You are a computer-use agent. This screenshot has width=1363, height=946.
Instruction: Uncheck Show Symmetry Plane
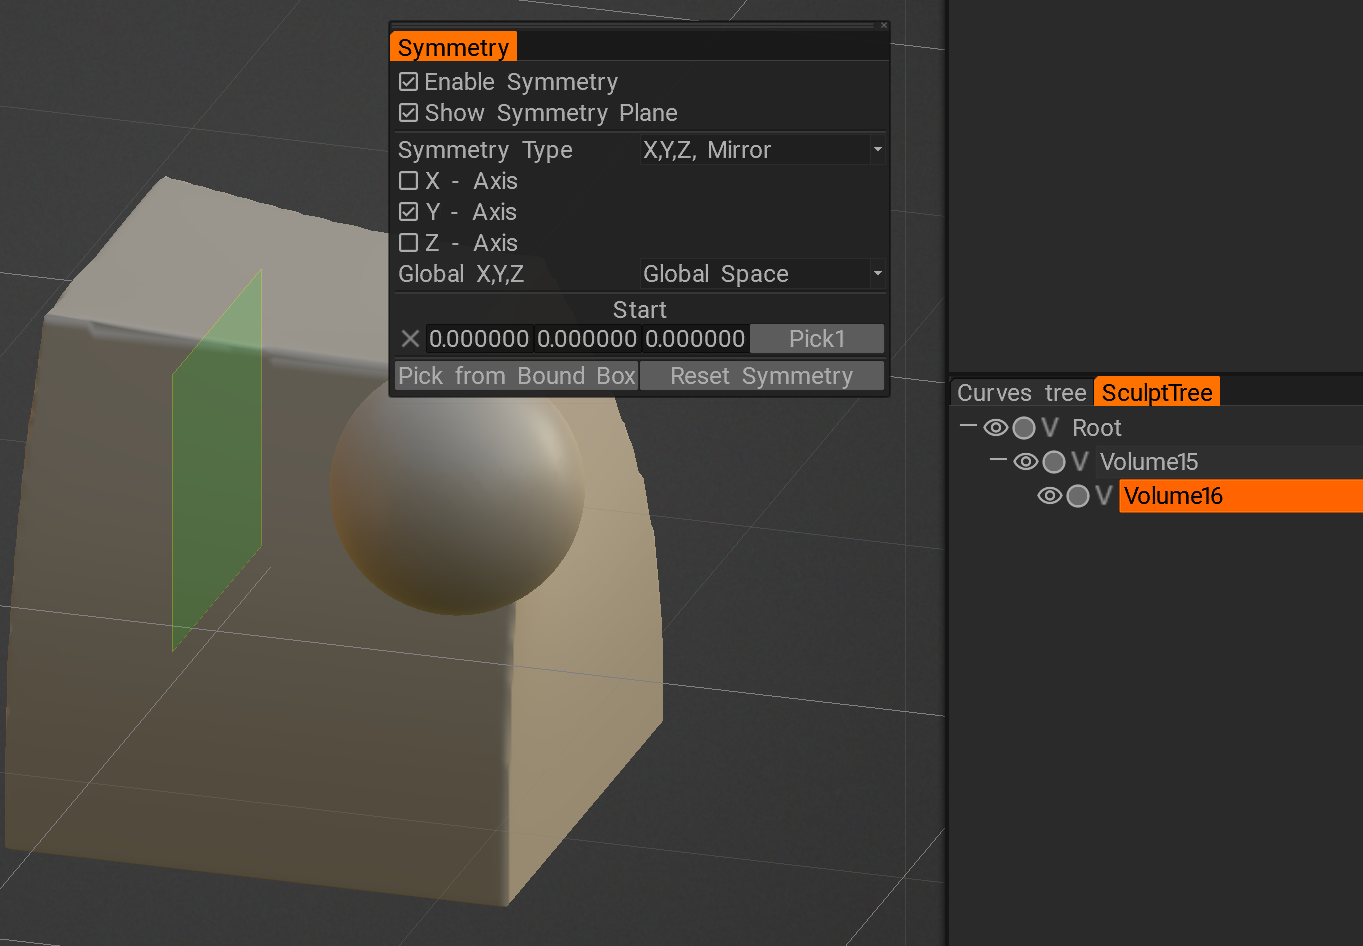coord(408,113)
